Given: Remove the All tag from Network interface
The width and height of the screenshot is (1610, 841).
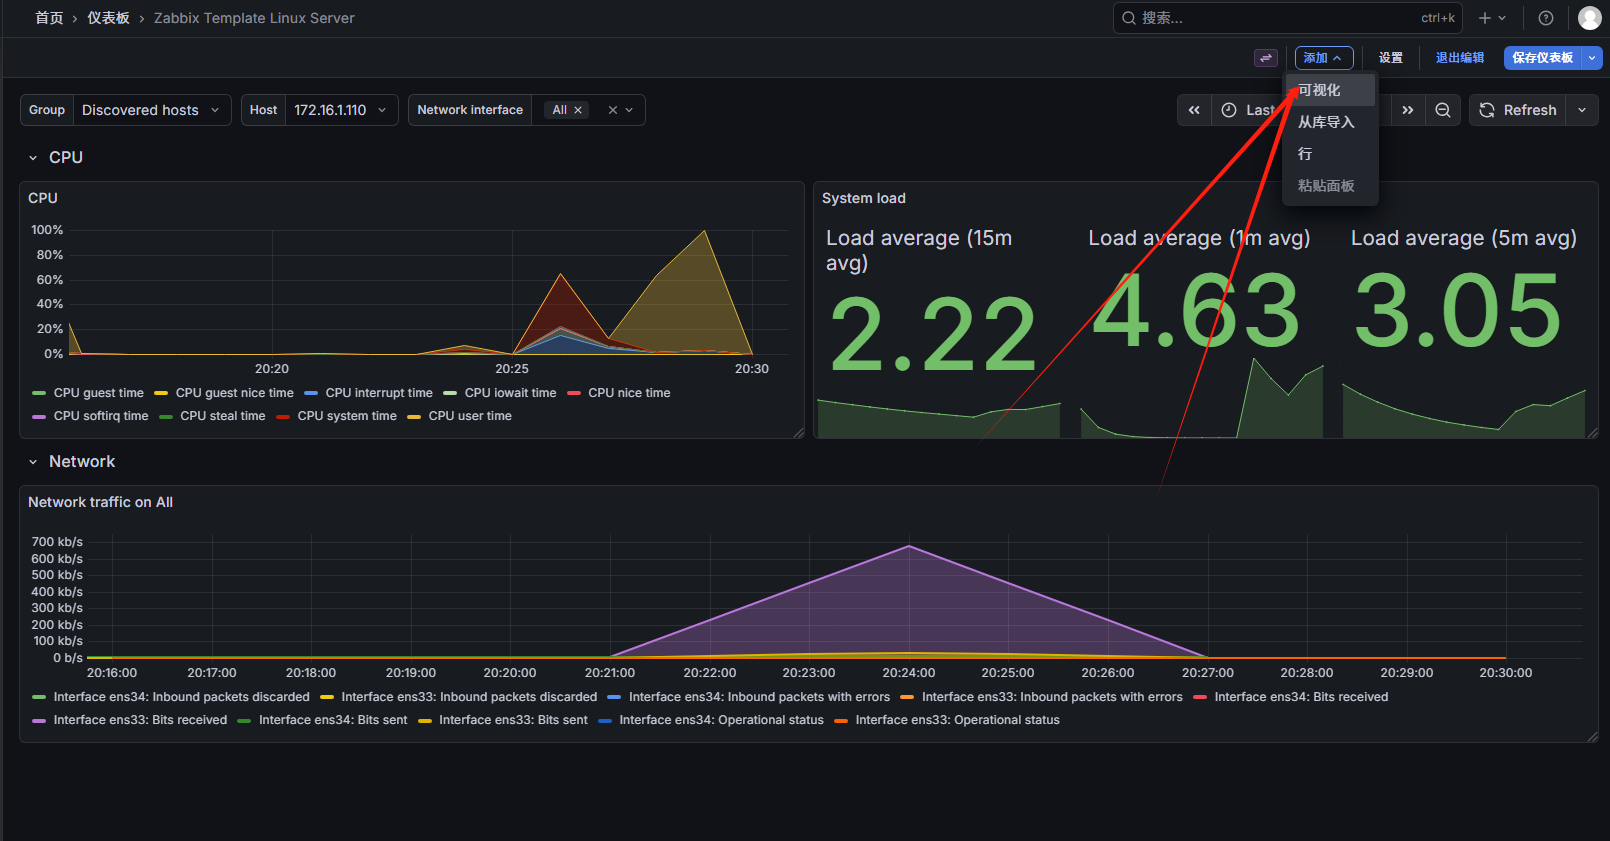Looking at the screenshot, I should click(x=578, y=110).
